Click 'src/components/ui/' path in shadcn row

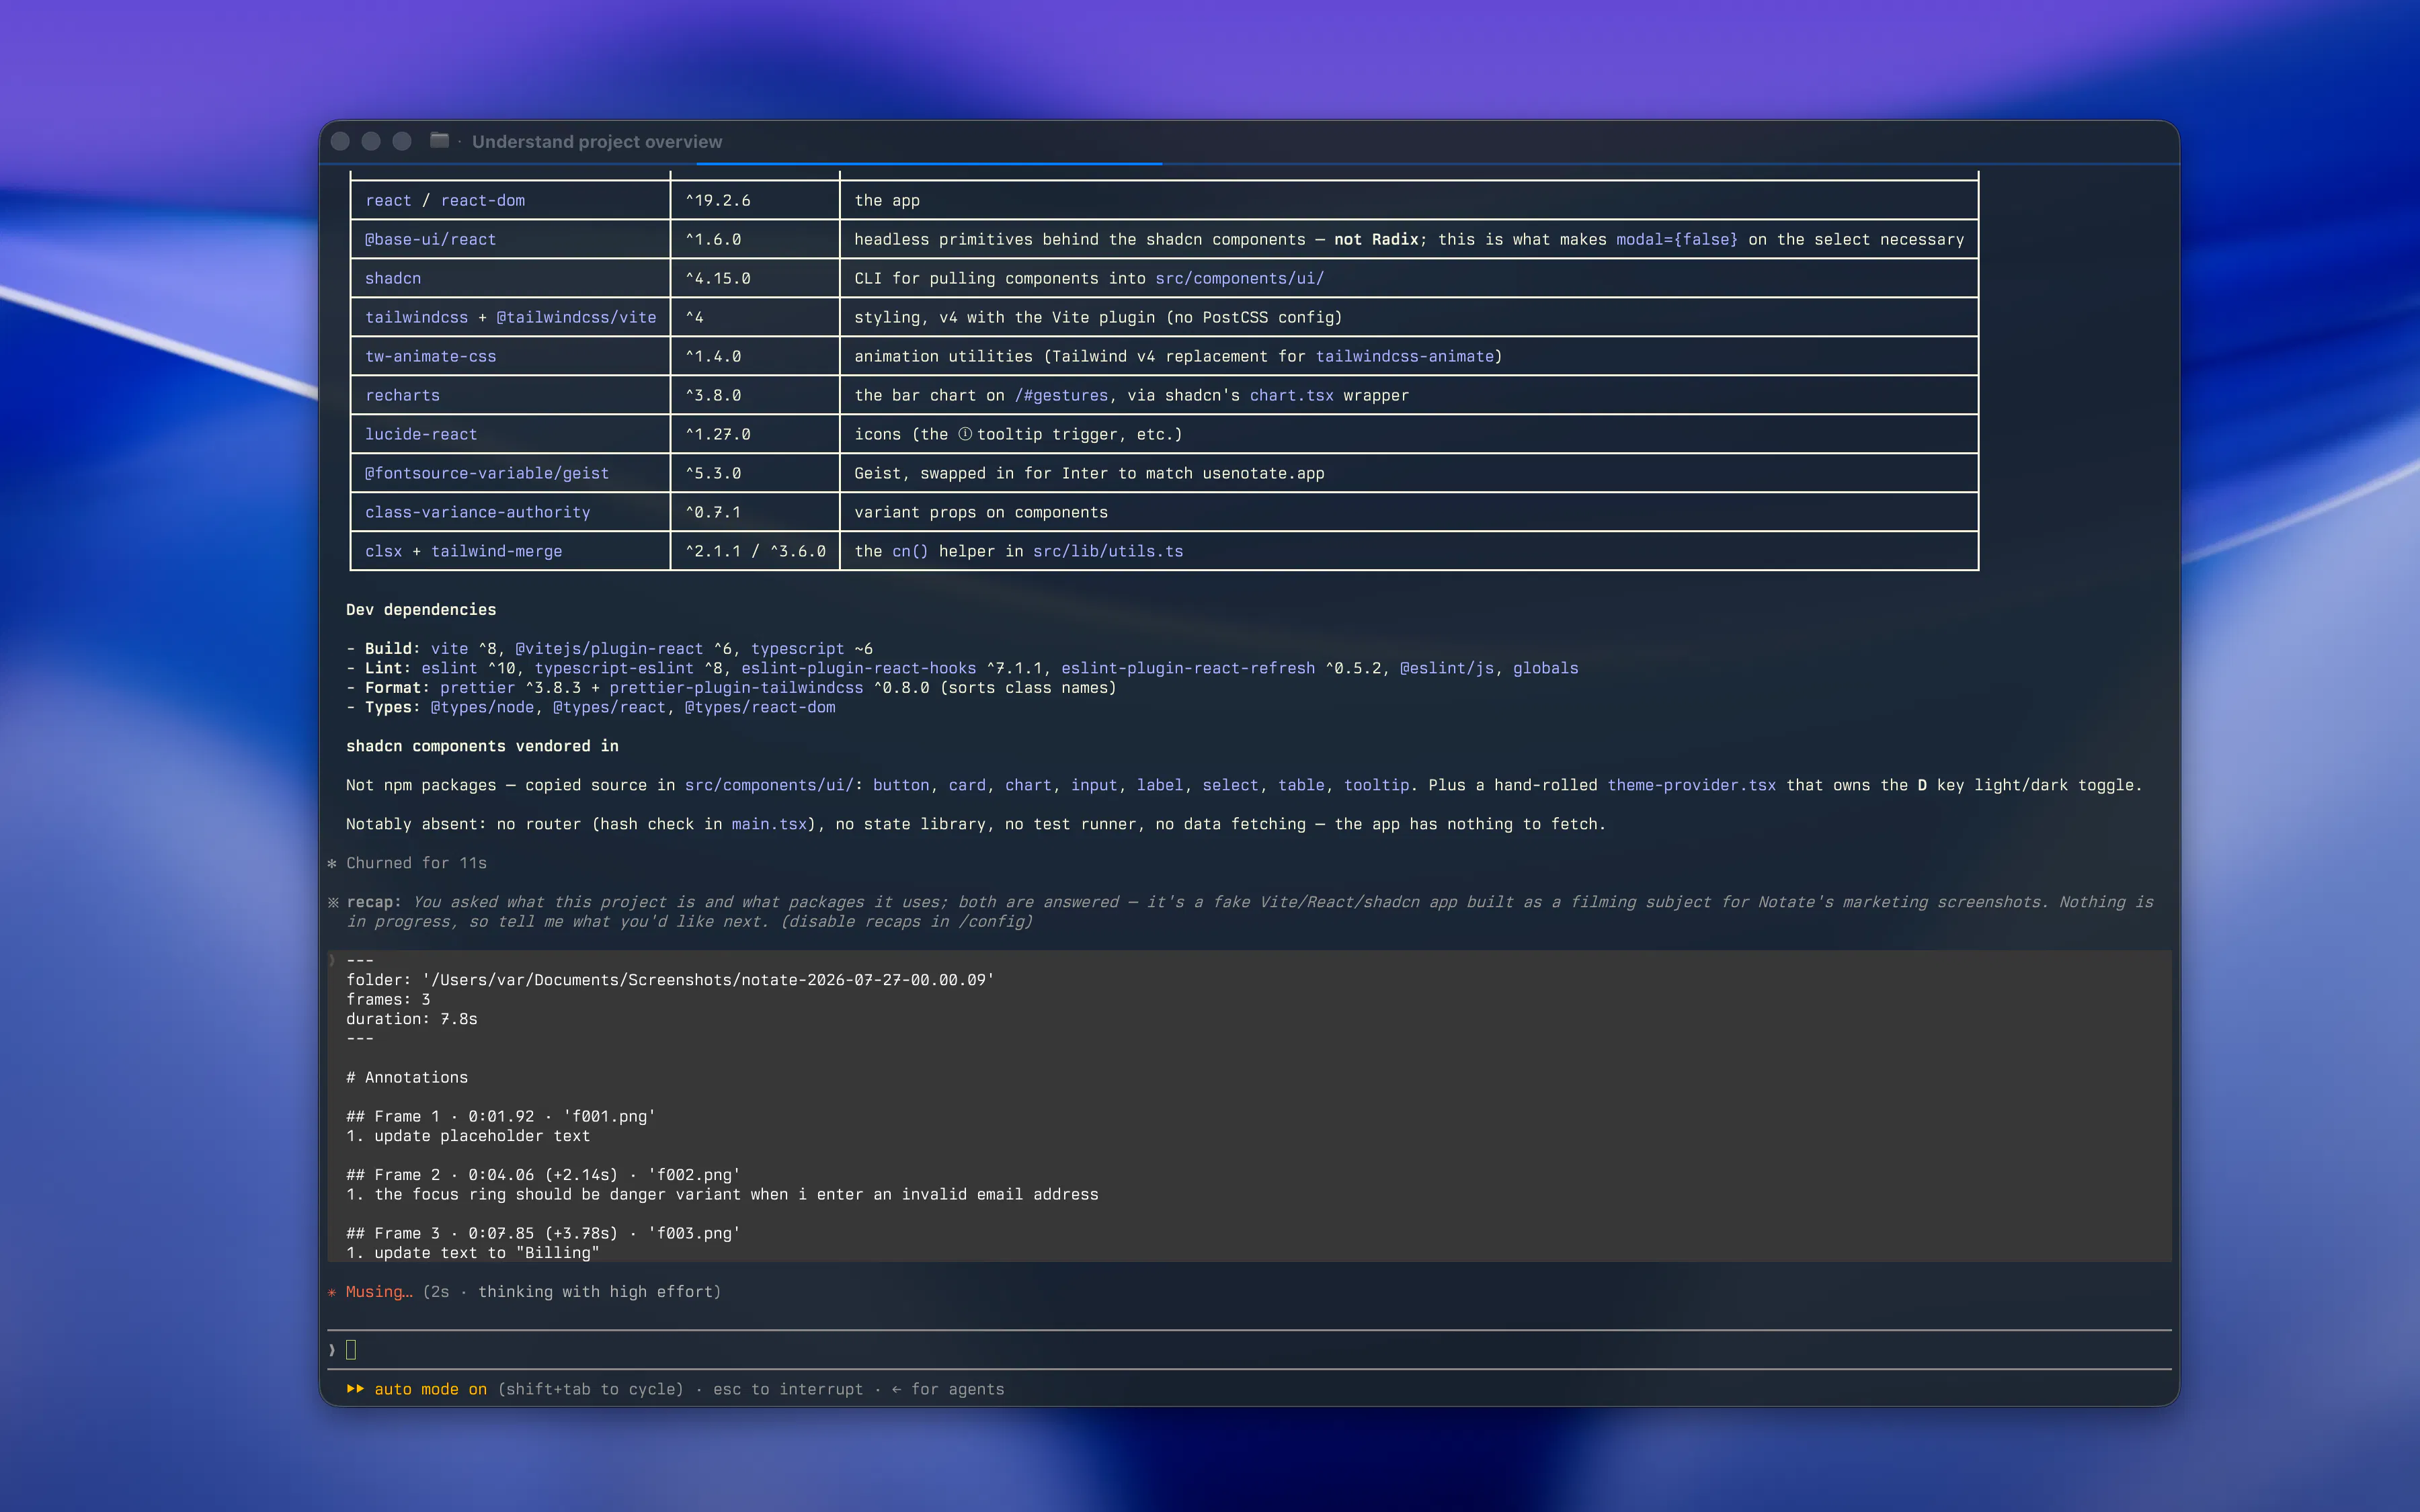point(1239,278)
